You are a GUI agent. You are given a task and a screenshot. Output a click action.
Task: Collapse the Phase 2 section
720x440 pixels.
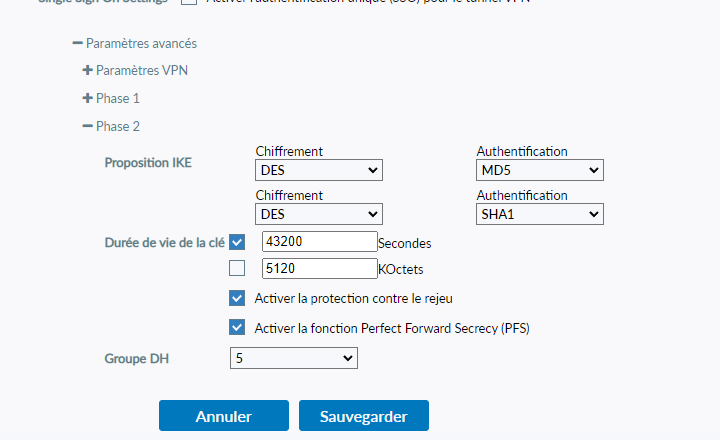(x=87, y=126)
